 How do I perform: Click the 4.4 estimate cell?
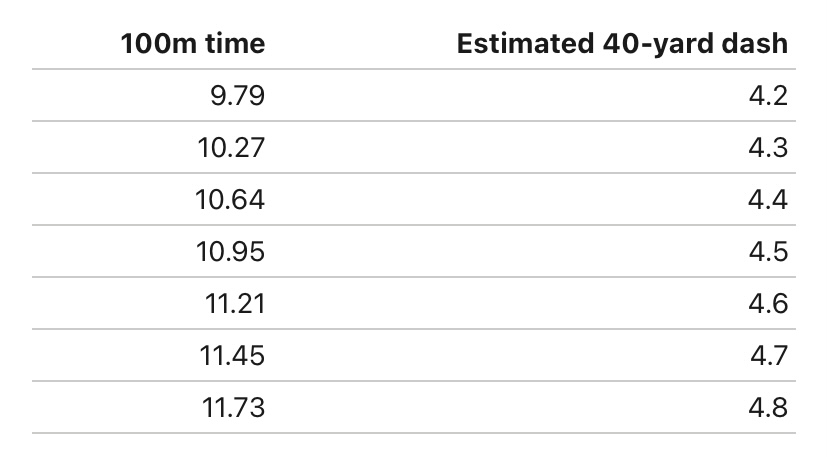coord(767,200)
